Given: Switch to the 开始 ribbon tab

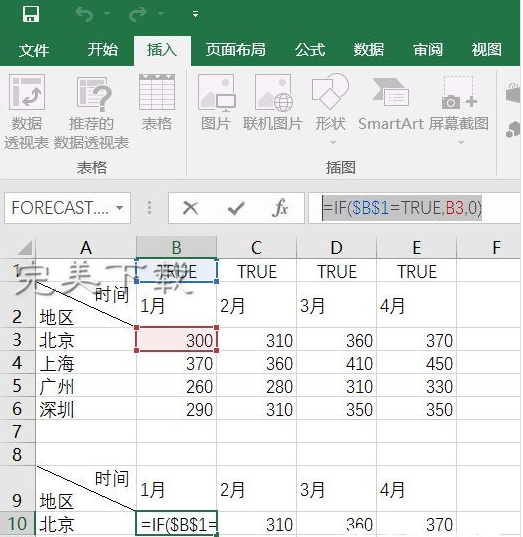Looking at the screenshot, I should coord(102,50).
